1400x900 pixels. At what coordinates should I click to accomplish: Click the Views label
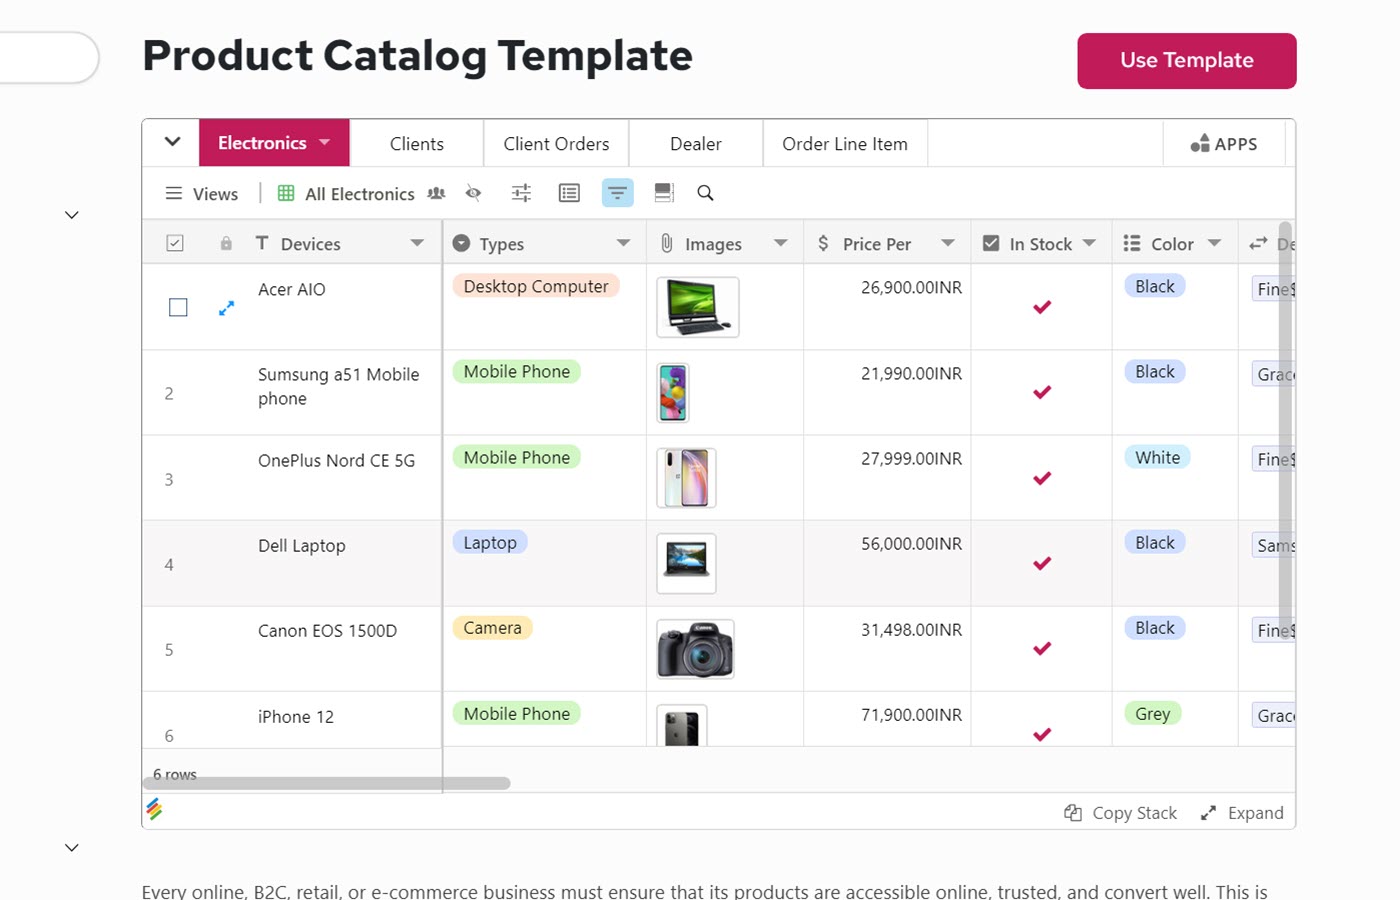coord(215,194)
